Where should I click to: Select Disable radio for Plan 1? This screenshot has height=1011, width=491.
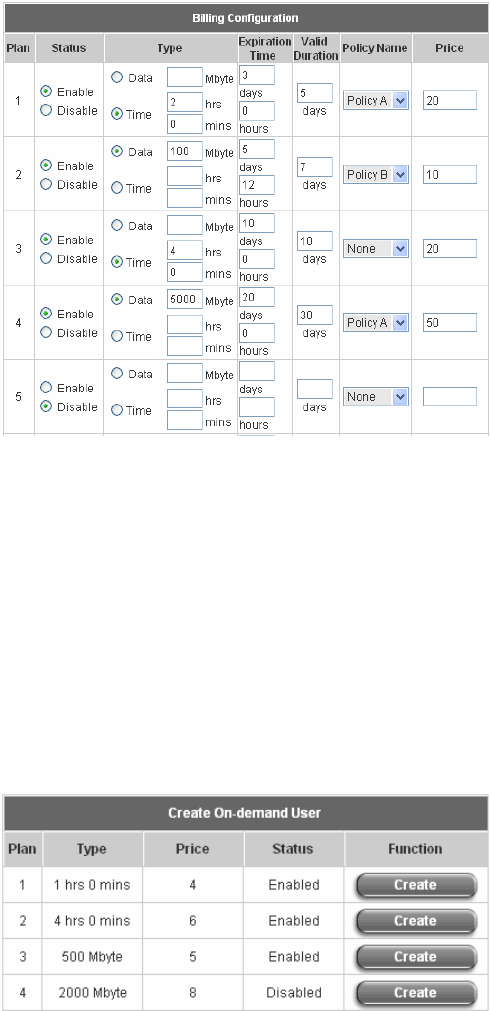(46, 110)
